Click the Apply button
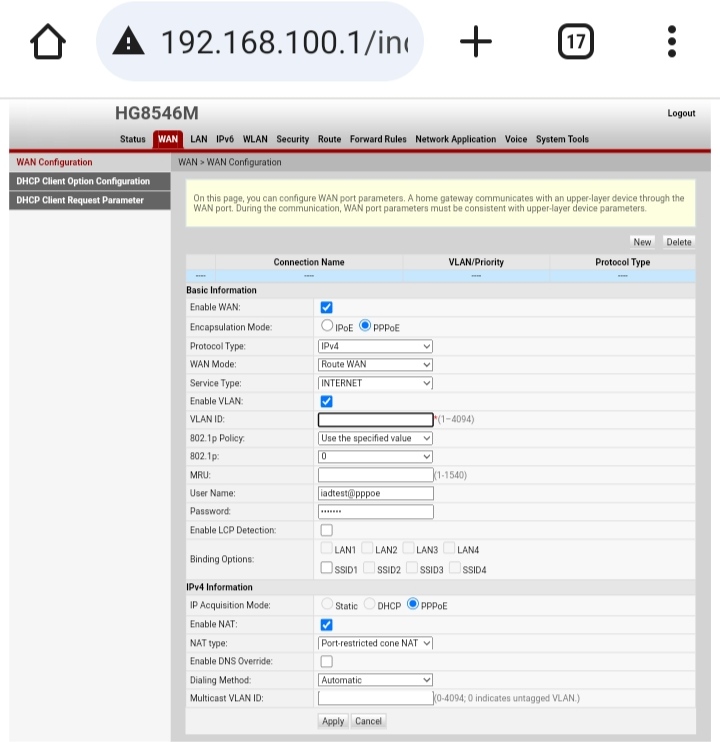This screenshot has width=720, height=742. [333, 721]
